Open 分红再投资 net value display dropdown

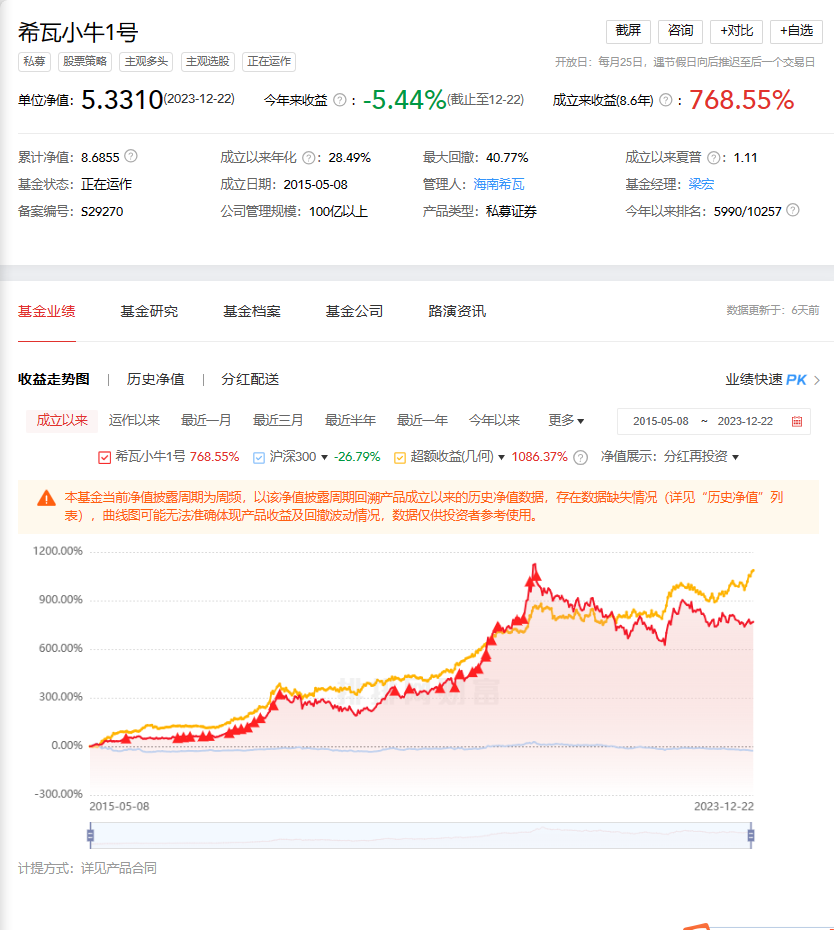(701, 457)
